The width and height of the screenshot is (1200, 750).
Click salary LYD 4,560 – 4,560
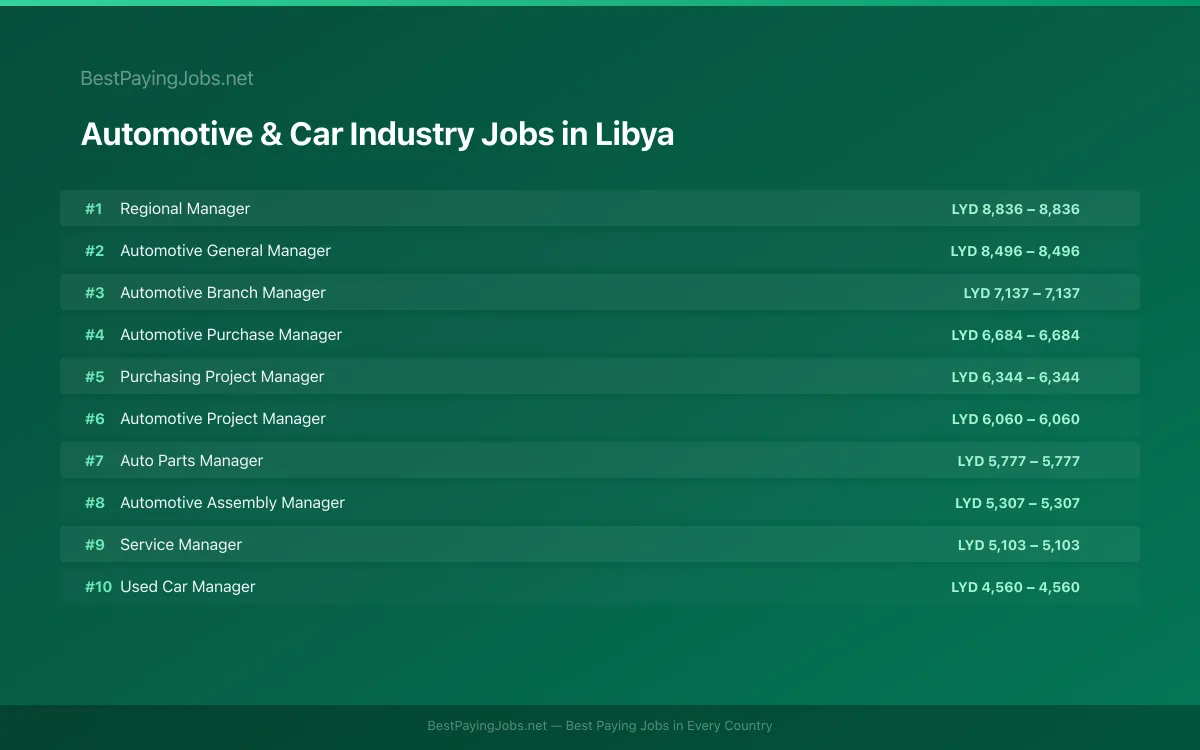[1015, 587]
